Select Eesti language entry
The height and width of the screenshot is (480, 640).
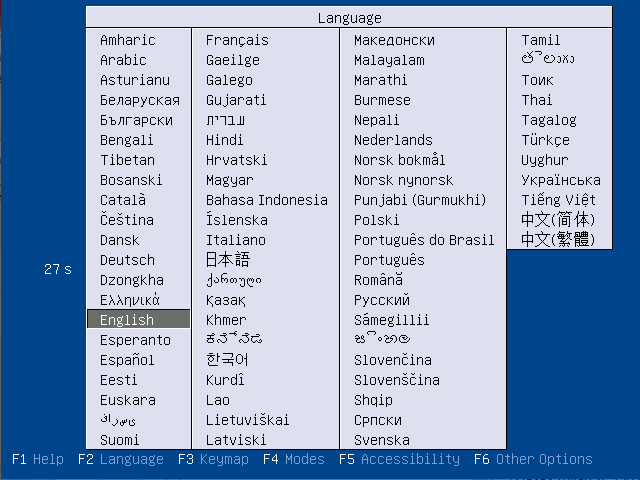[118, 380]
